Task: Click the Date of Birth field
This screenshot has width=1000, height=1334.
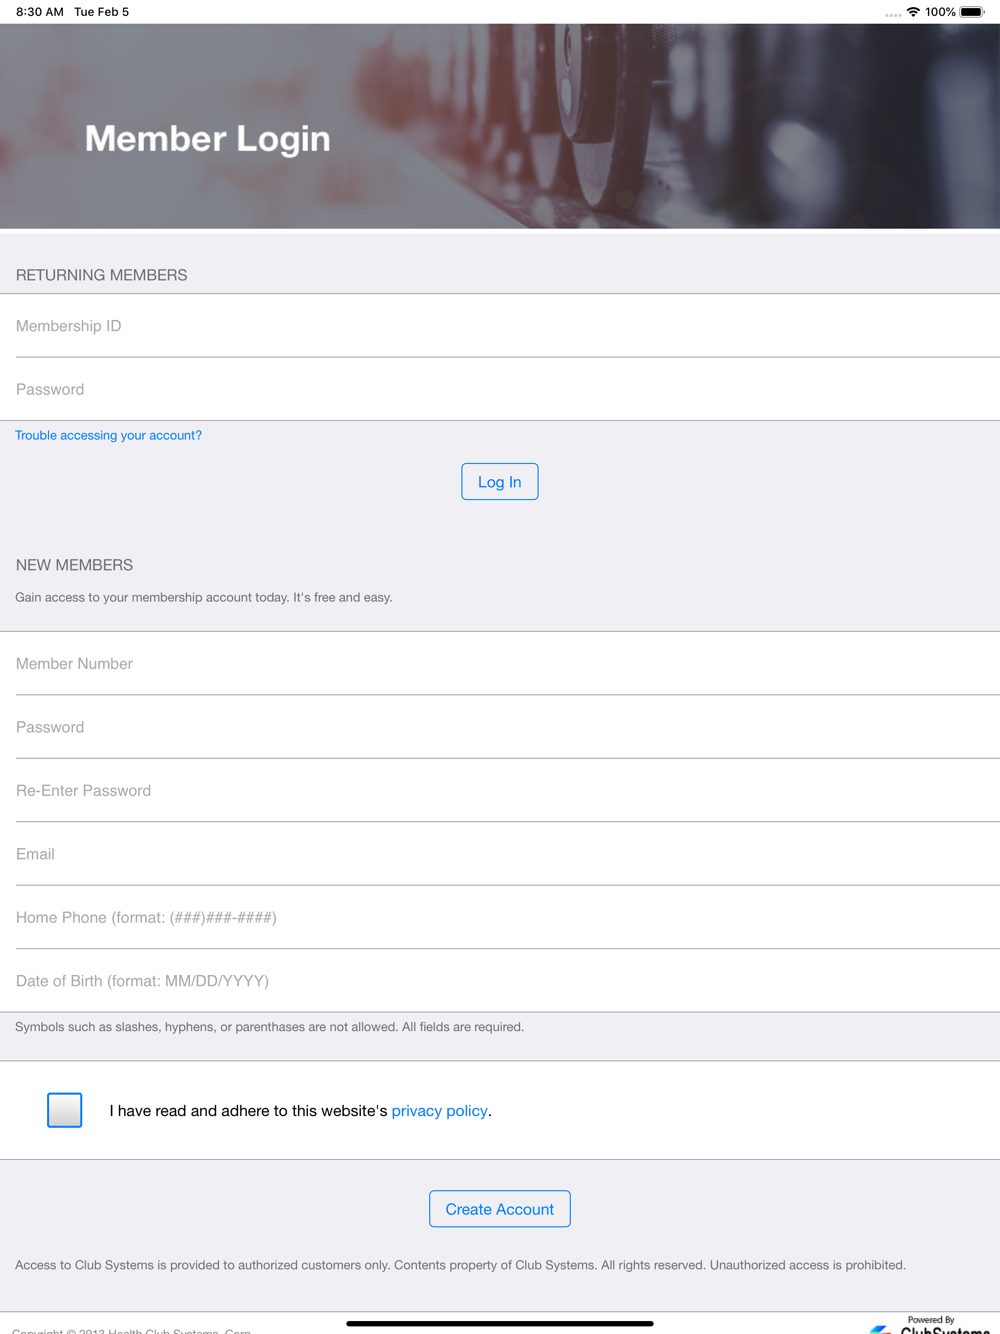Action: (x=500, y=981)
